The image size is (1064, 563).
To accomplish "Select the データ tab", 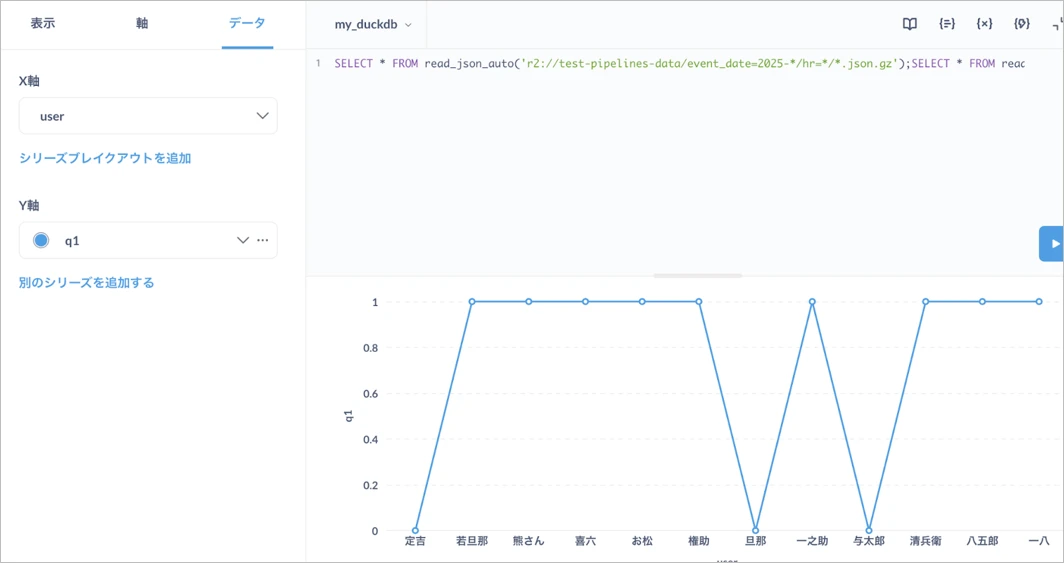I will [x=247, y=23].
